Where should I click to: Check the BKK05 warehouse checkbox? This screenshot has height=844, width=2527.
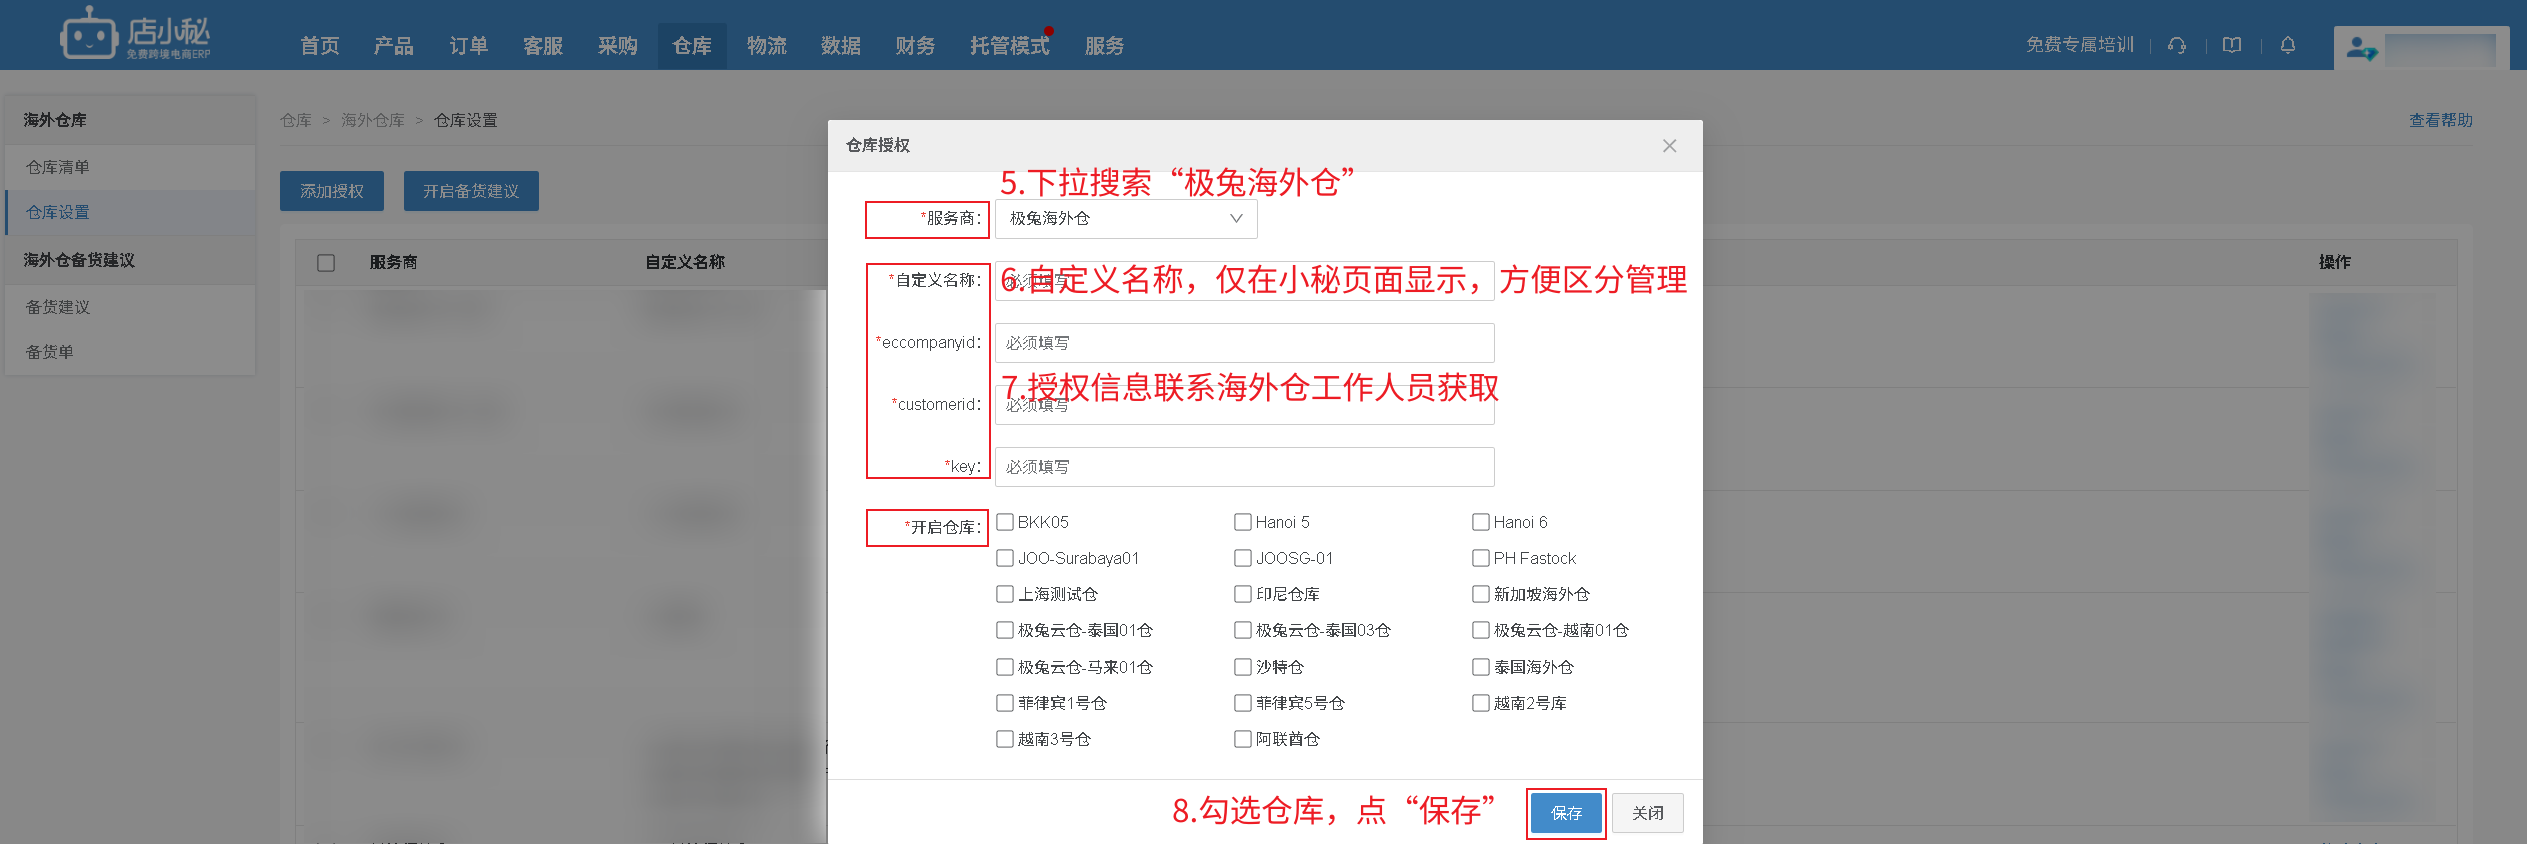click(x=1005, y=522)
